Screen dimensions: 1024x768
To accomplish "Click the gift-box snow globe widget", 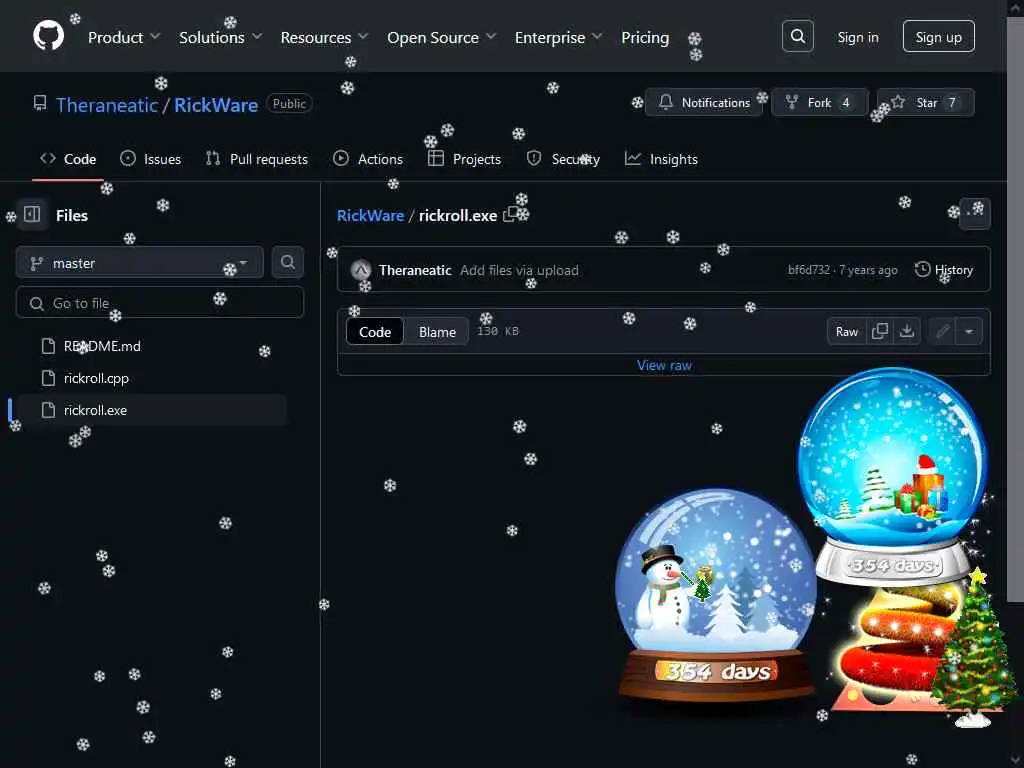I will click(x=892, y=475).
